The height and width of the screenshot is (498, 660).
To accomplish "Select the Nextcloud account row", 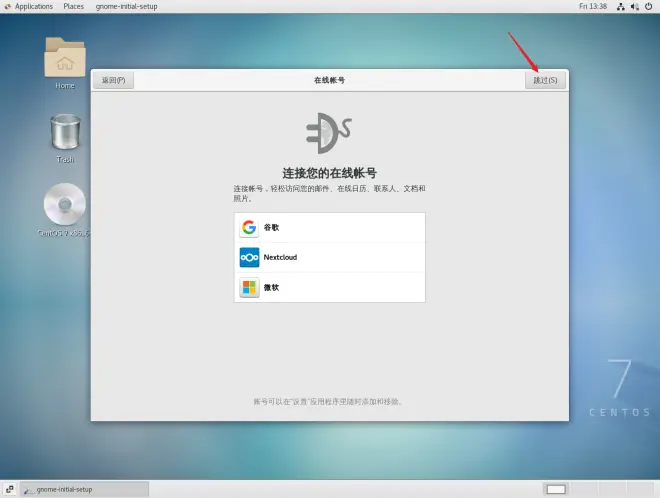I will click(330, 258).
